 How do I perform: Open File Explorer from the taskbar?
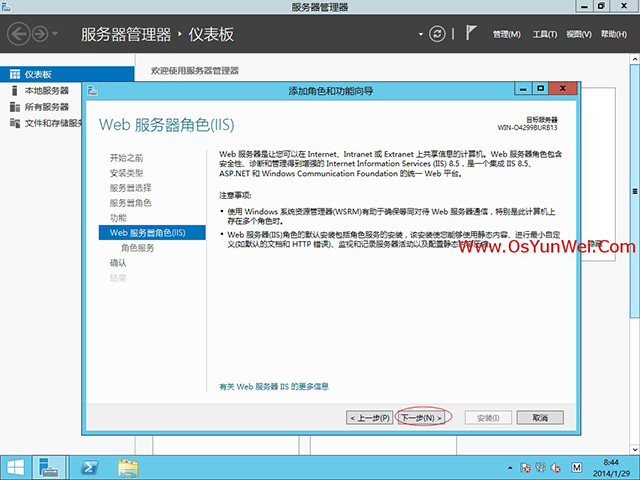pos(128,466)
